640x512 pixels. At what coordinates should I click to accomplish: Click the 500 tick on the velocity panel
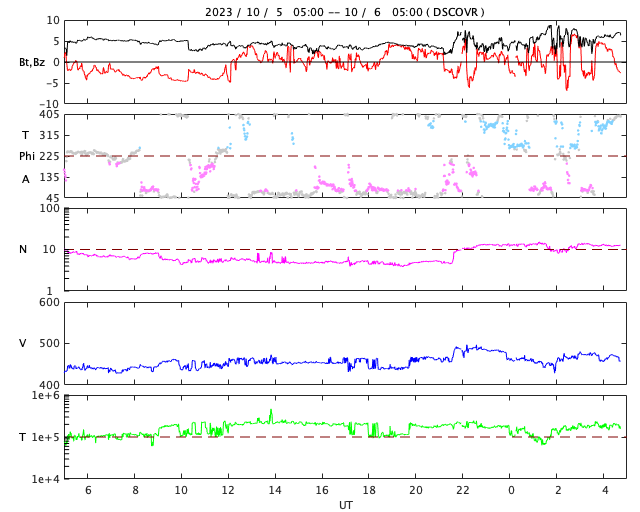tap(49, 343)
